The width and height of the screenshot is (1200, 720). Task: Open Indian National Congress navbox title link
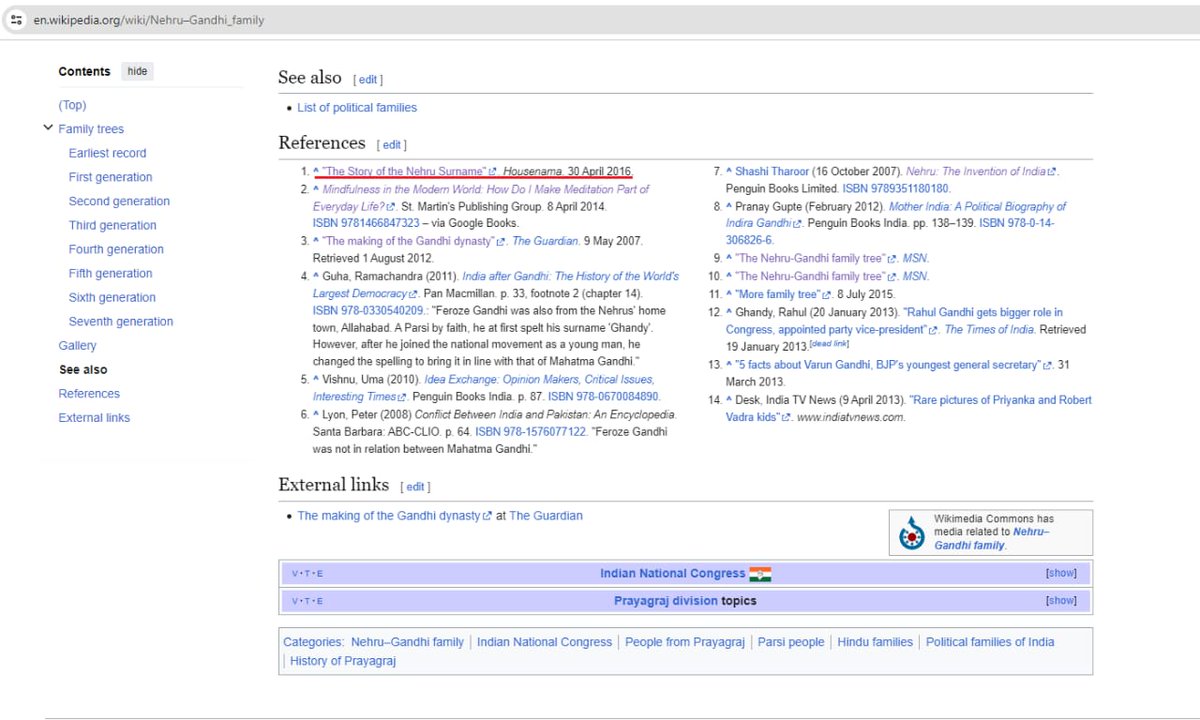[x=672, y=574]
